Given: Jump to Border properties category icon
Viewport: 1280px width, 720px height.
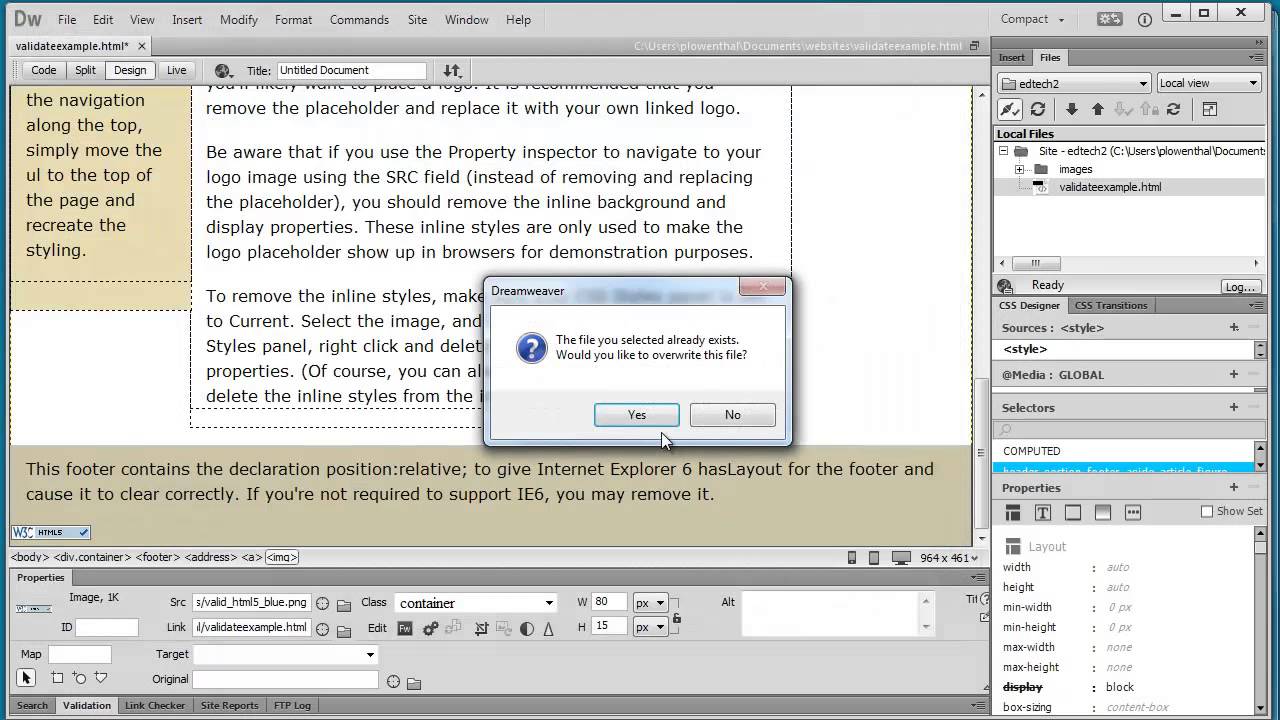Looking at the screenshot, I should pyautogui.click(x=1073, y=512).
